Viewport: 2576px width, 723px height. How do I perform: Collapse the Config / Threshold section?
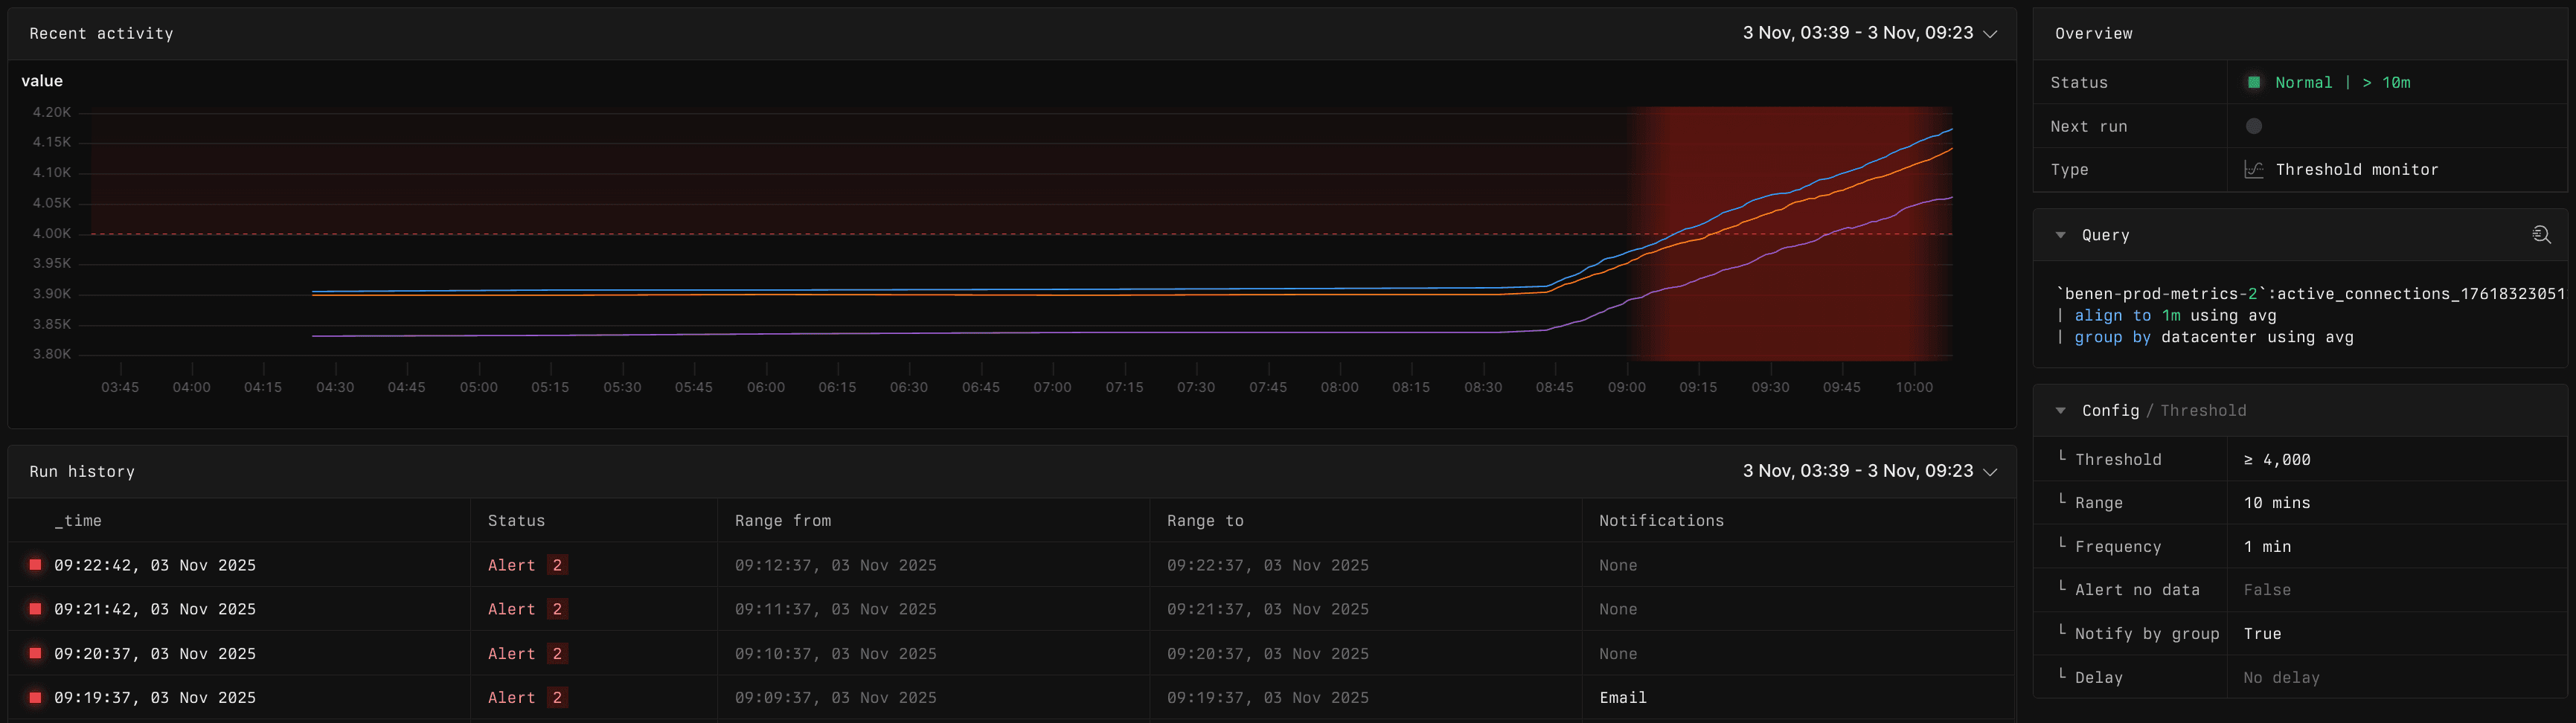[2061, 411]
